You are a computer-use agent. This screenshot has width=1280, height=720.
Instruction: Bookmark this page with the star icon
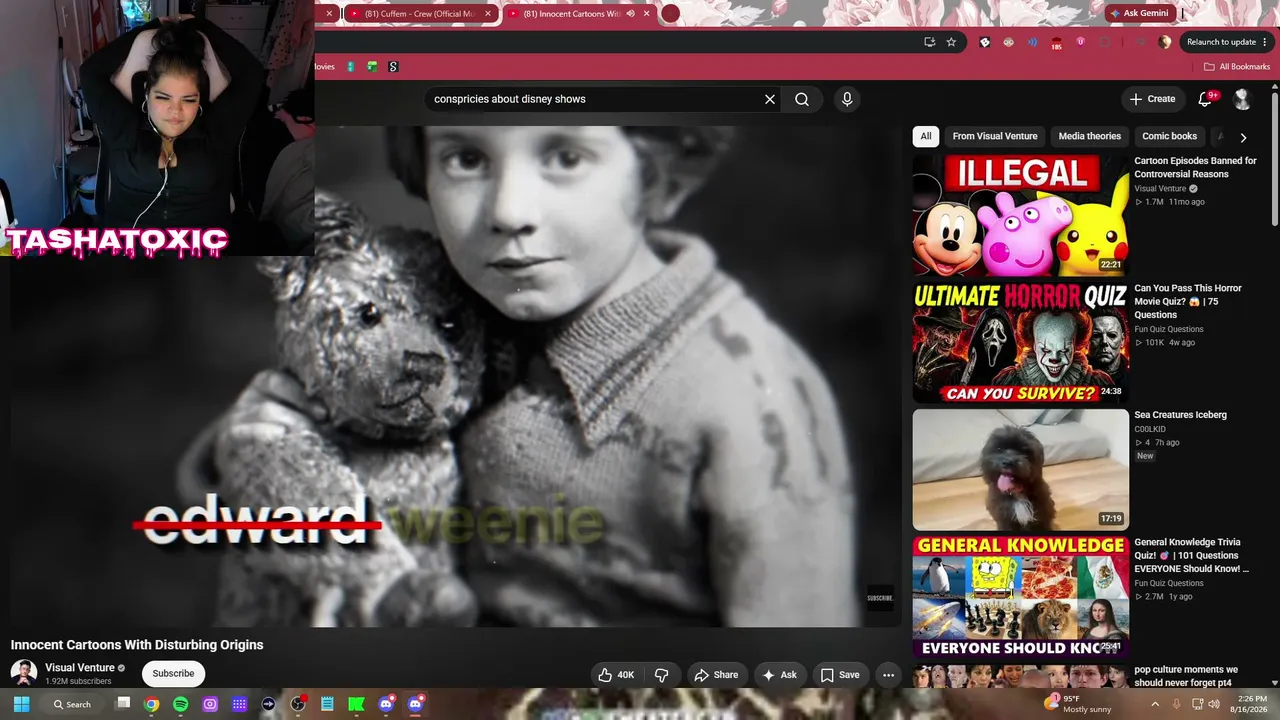click(951, 42)
